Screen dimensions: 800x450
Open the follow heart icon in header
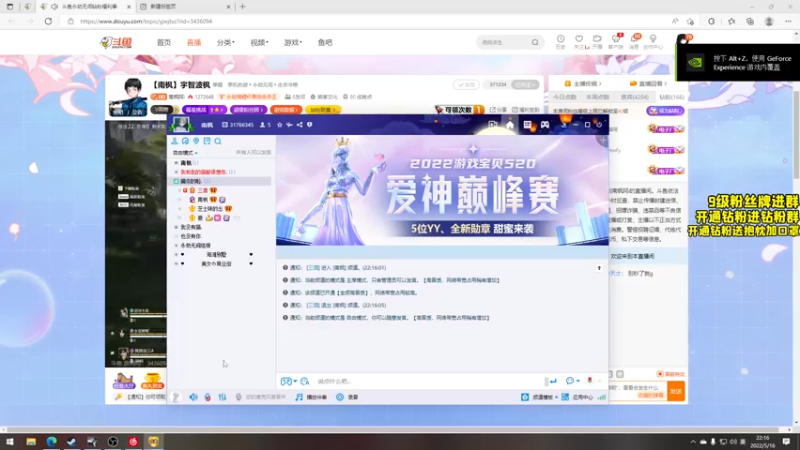pyautogui.click(x=579, y=41)
